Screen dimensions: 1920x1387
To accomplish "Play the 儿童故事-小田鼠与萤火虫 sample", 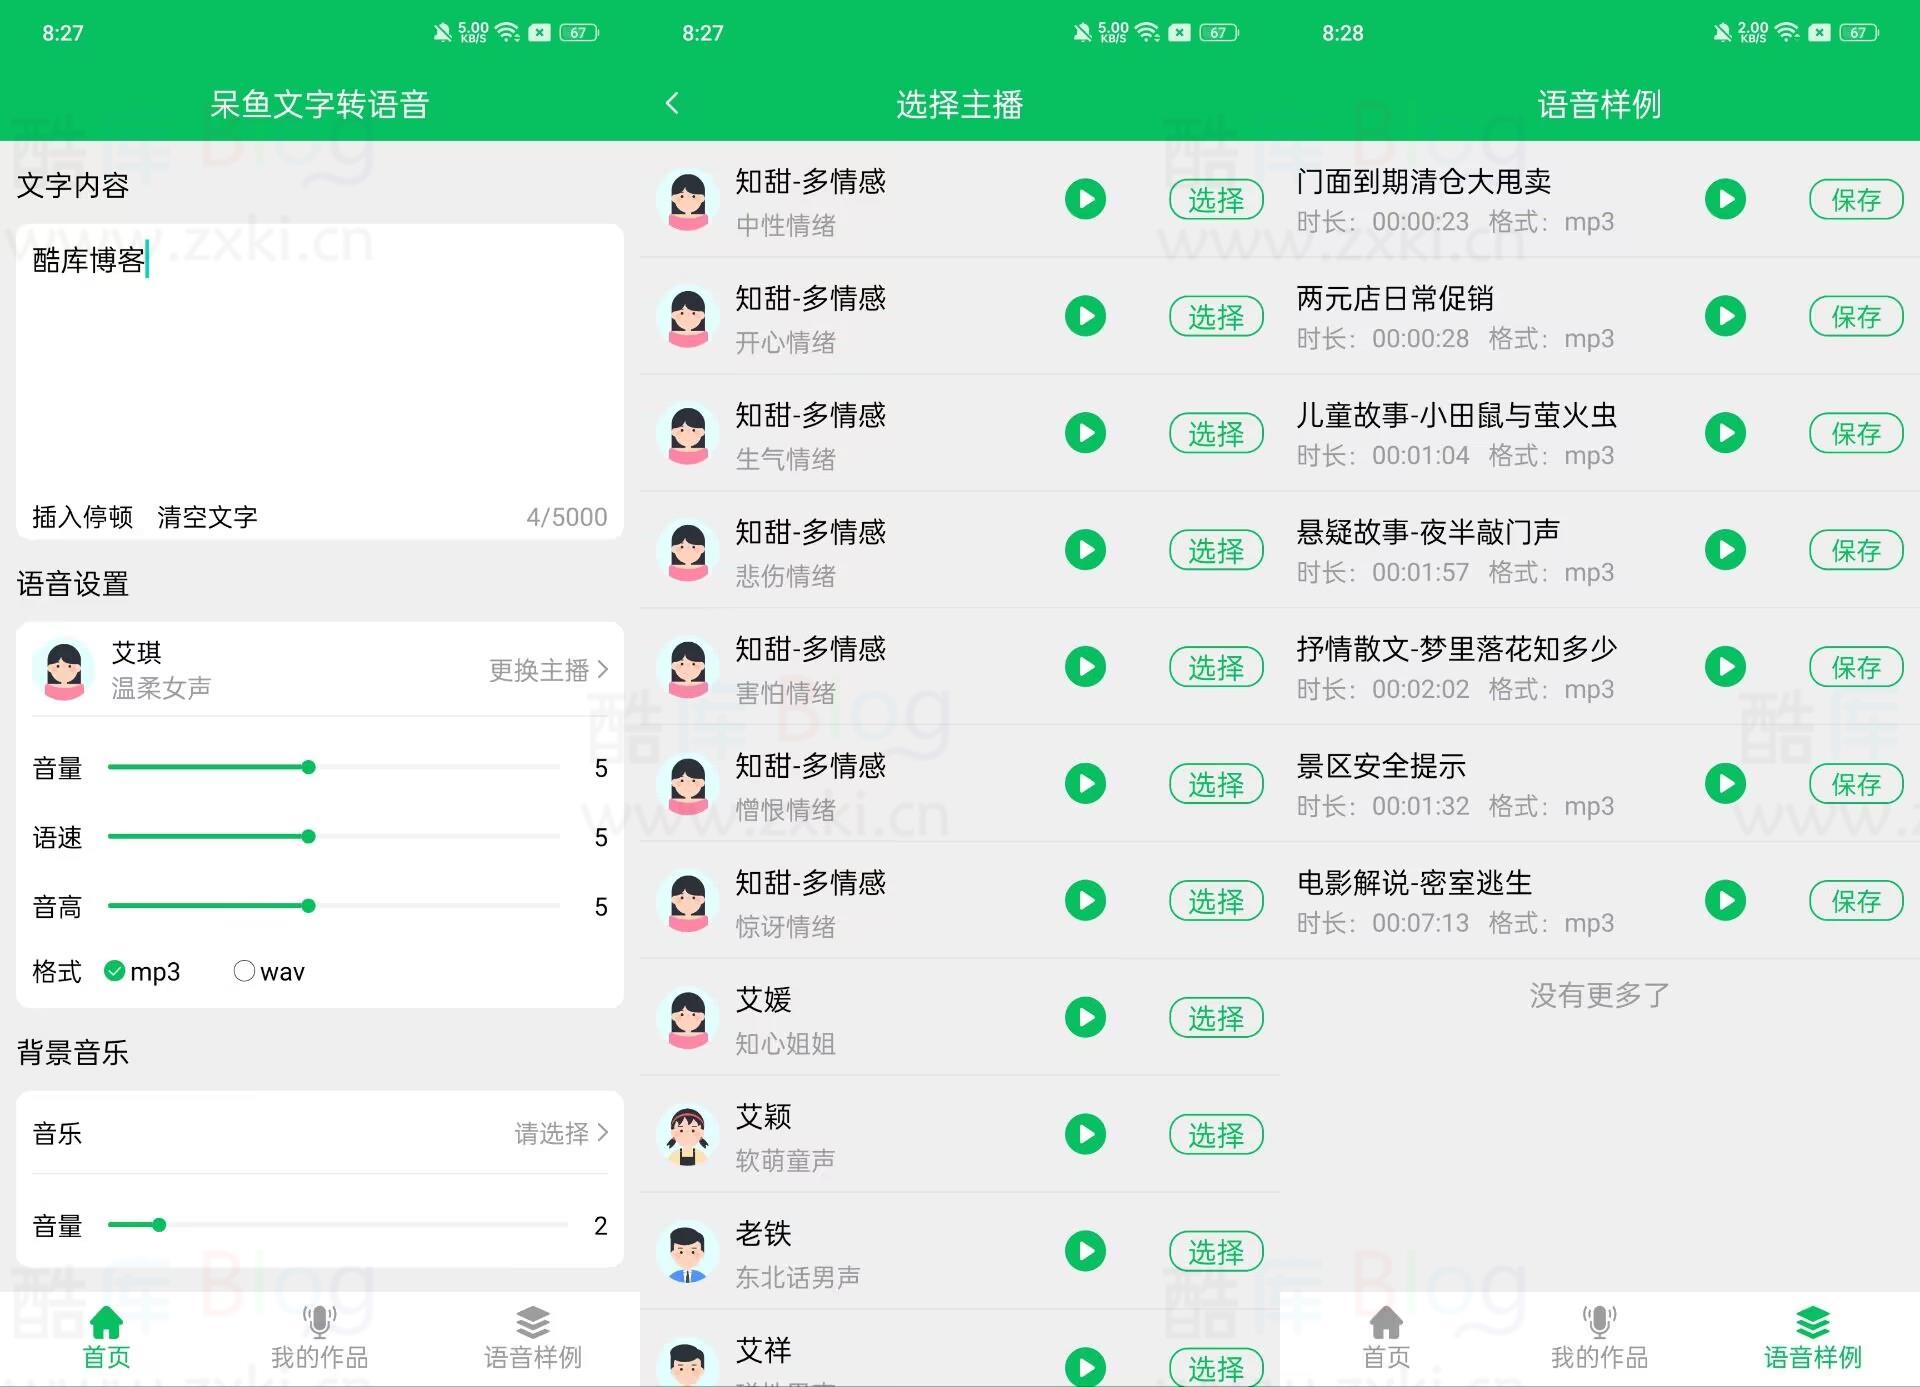I will pyautogui.click(x=1726, y=433).
